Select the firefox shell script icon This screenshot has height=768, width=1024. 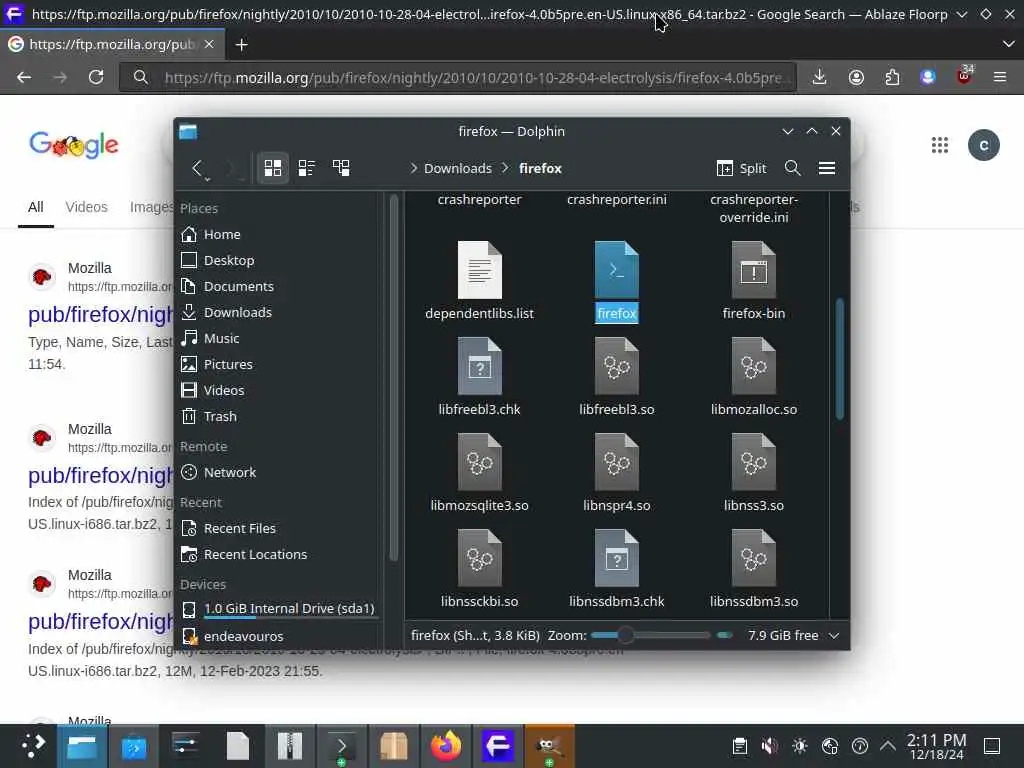coord(616,270)
